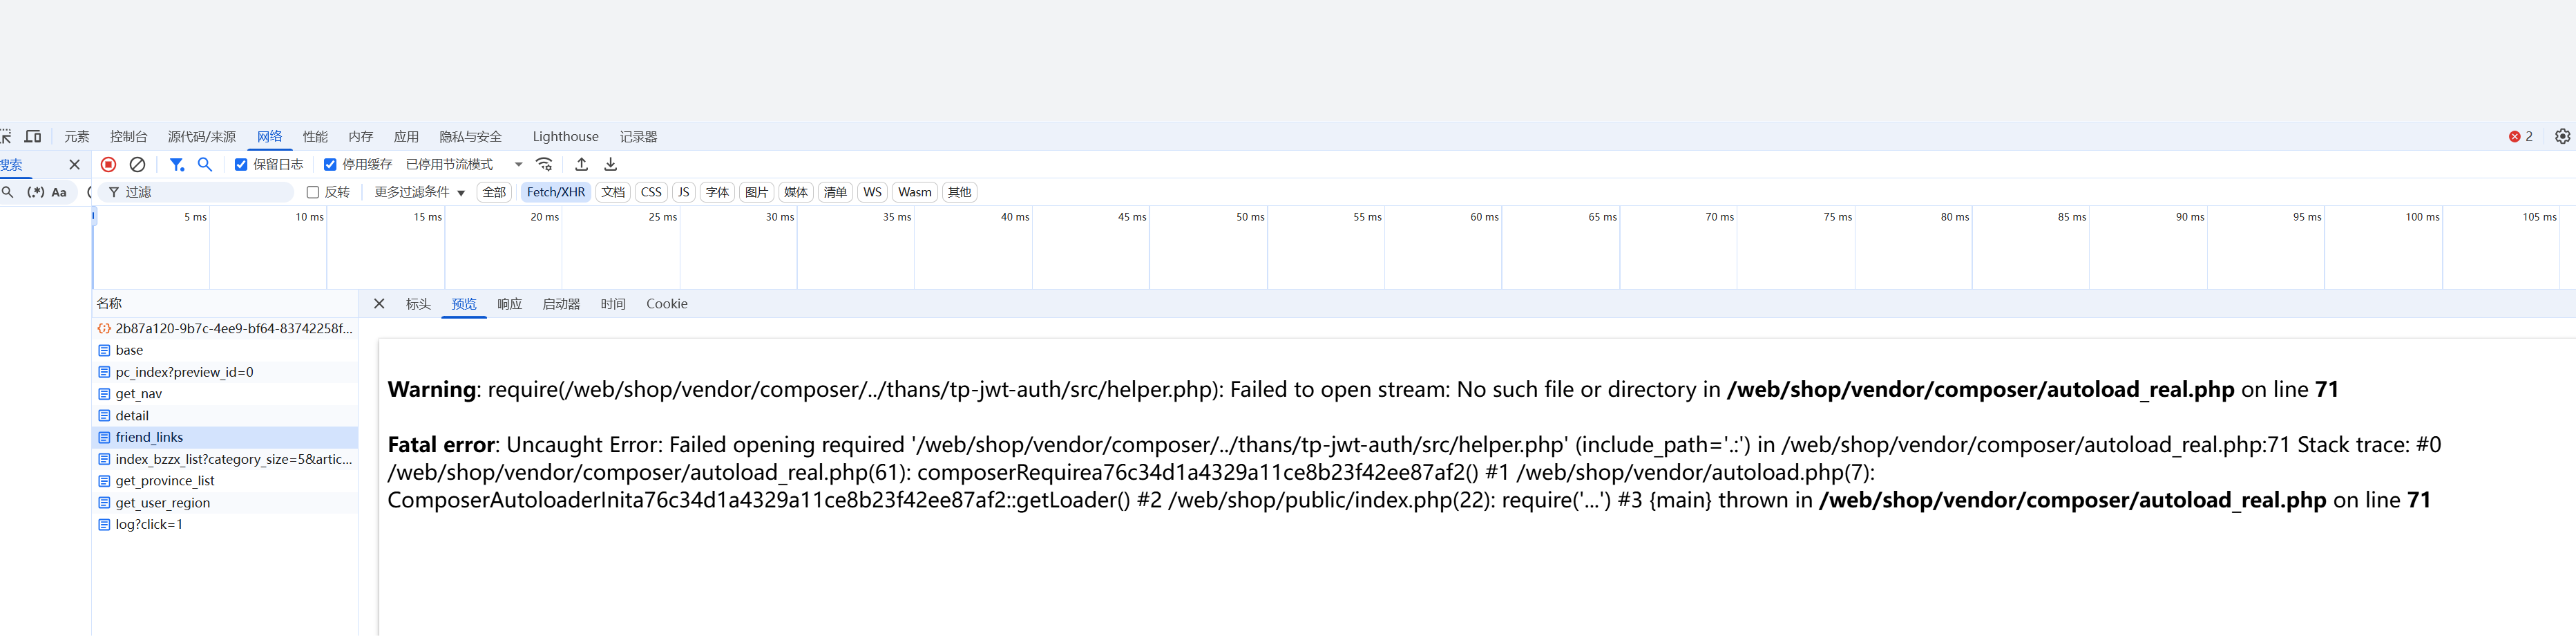The width and height of the screenshot is (2576, 636).
Task: Stop recording network log
Action: 109,164
